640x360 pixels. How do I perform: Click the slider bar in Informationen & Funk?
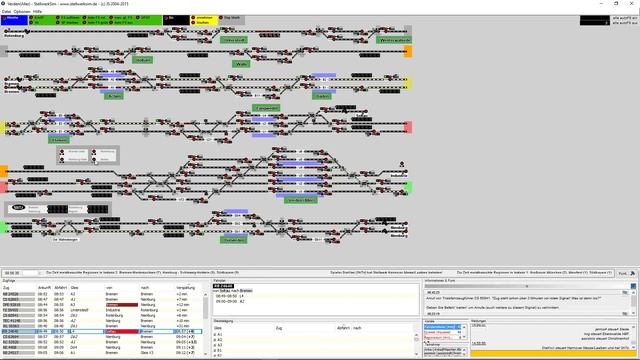pos(526,287)
